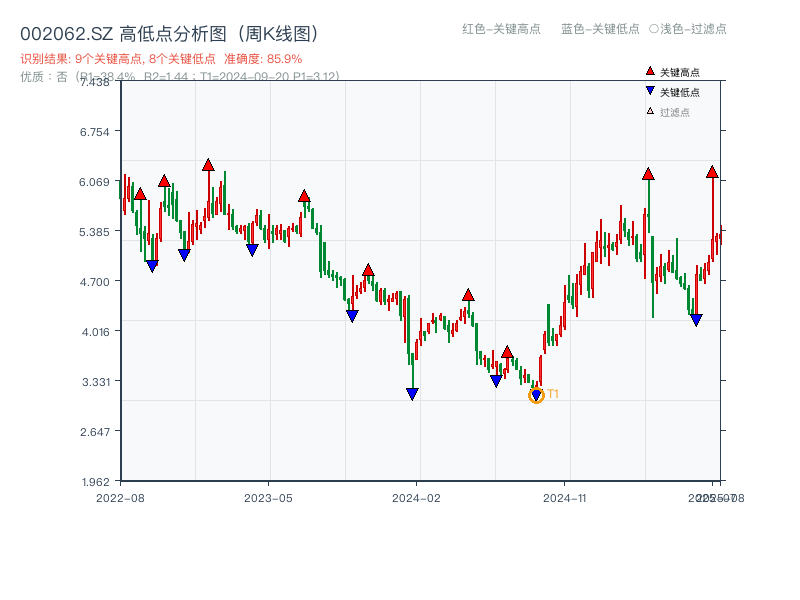Click the 2024-02 x-axis date label
800x600 pixels.
pos(416,497)
